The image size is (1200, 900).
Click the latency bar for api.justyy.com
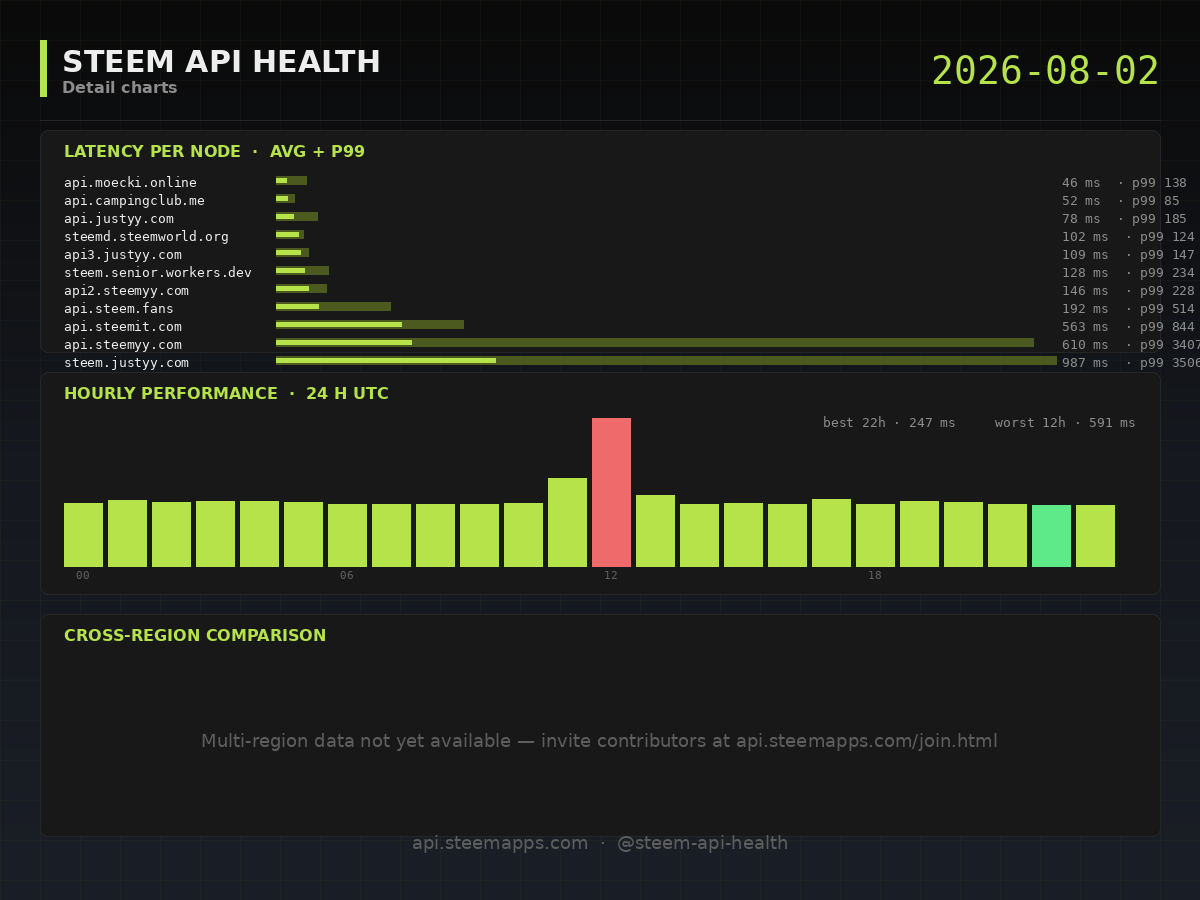tap(297, 217)
